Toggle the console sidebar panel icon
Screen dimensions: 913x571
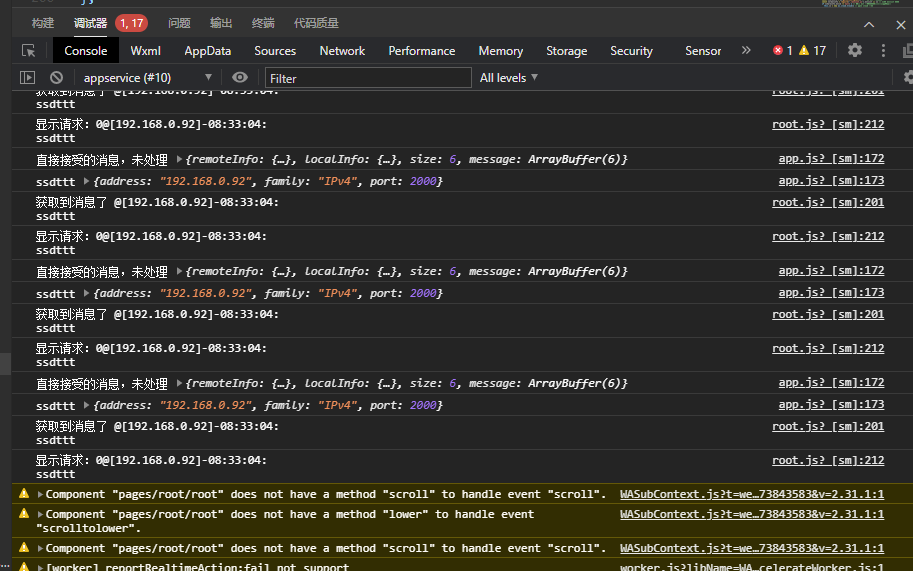tap(27, 77)
